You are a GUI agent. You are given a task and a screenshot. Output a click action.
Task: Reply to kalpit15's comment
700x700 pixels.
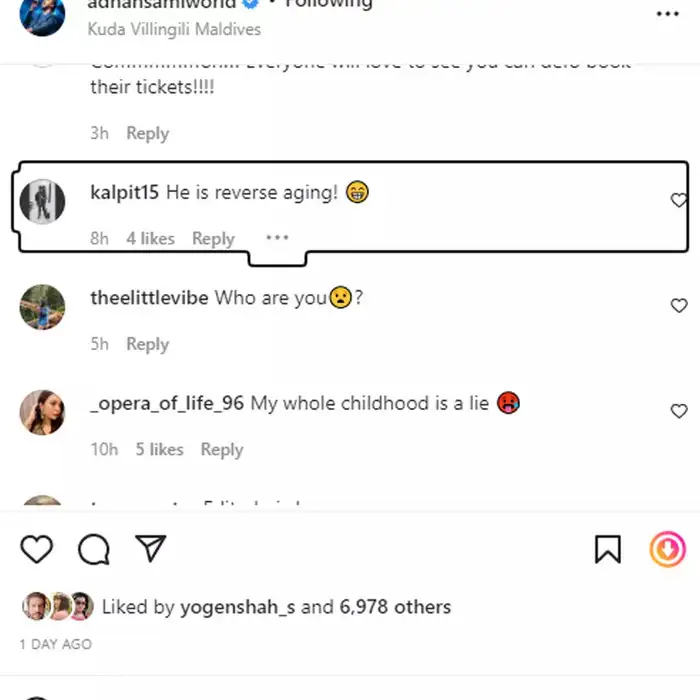click(213, 239)
